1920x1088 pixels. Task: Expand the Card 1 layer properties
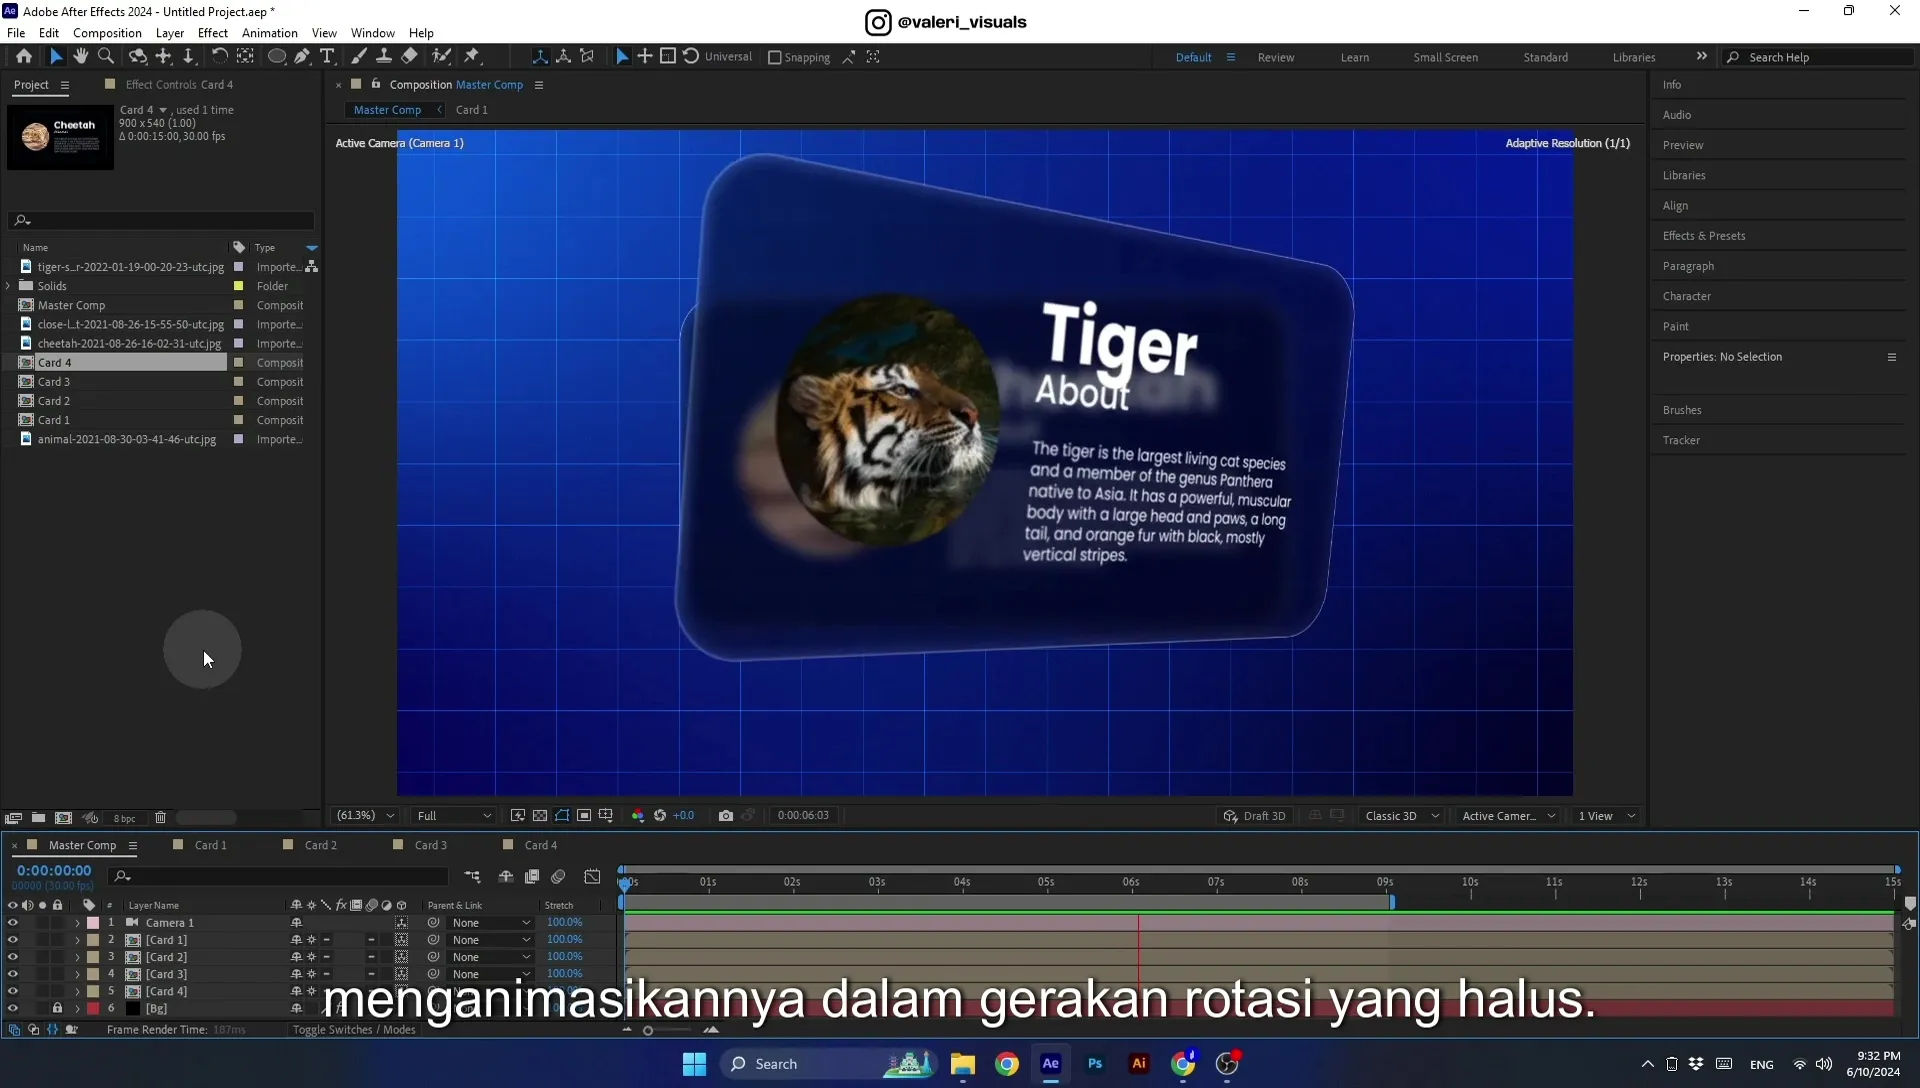[77, 940]
